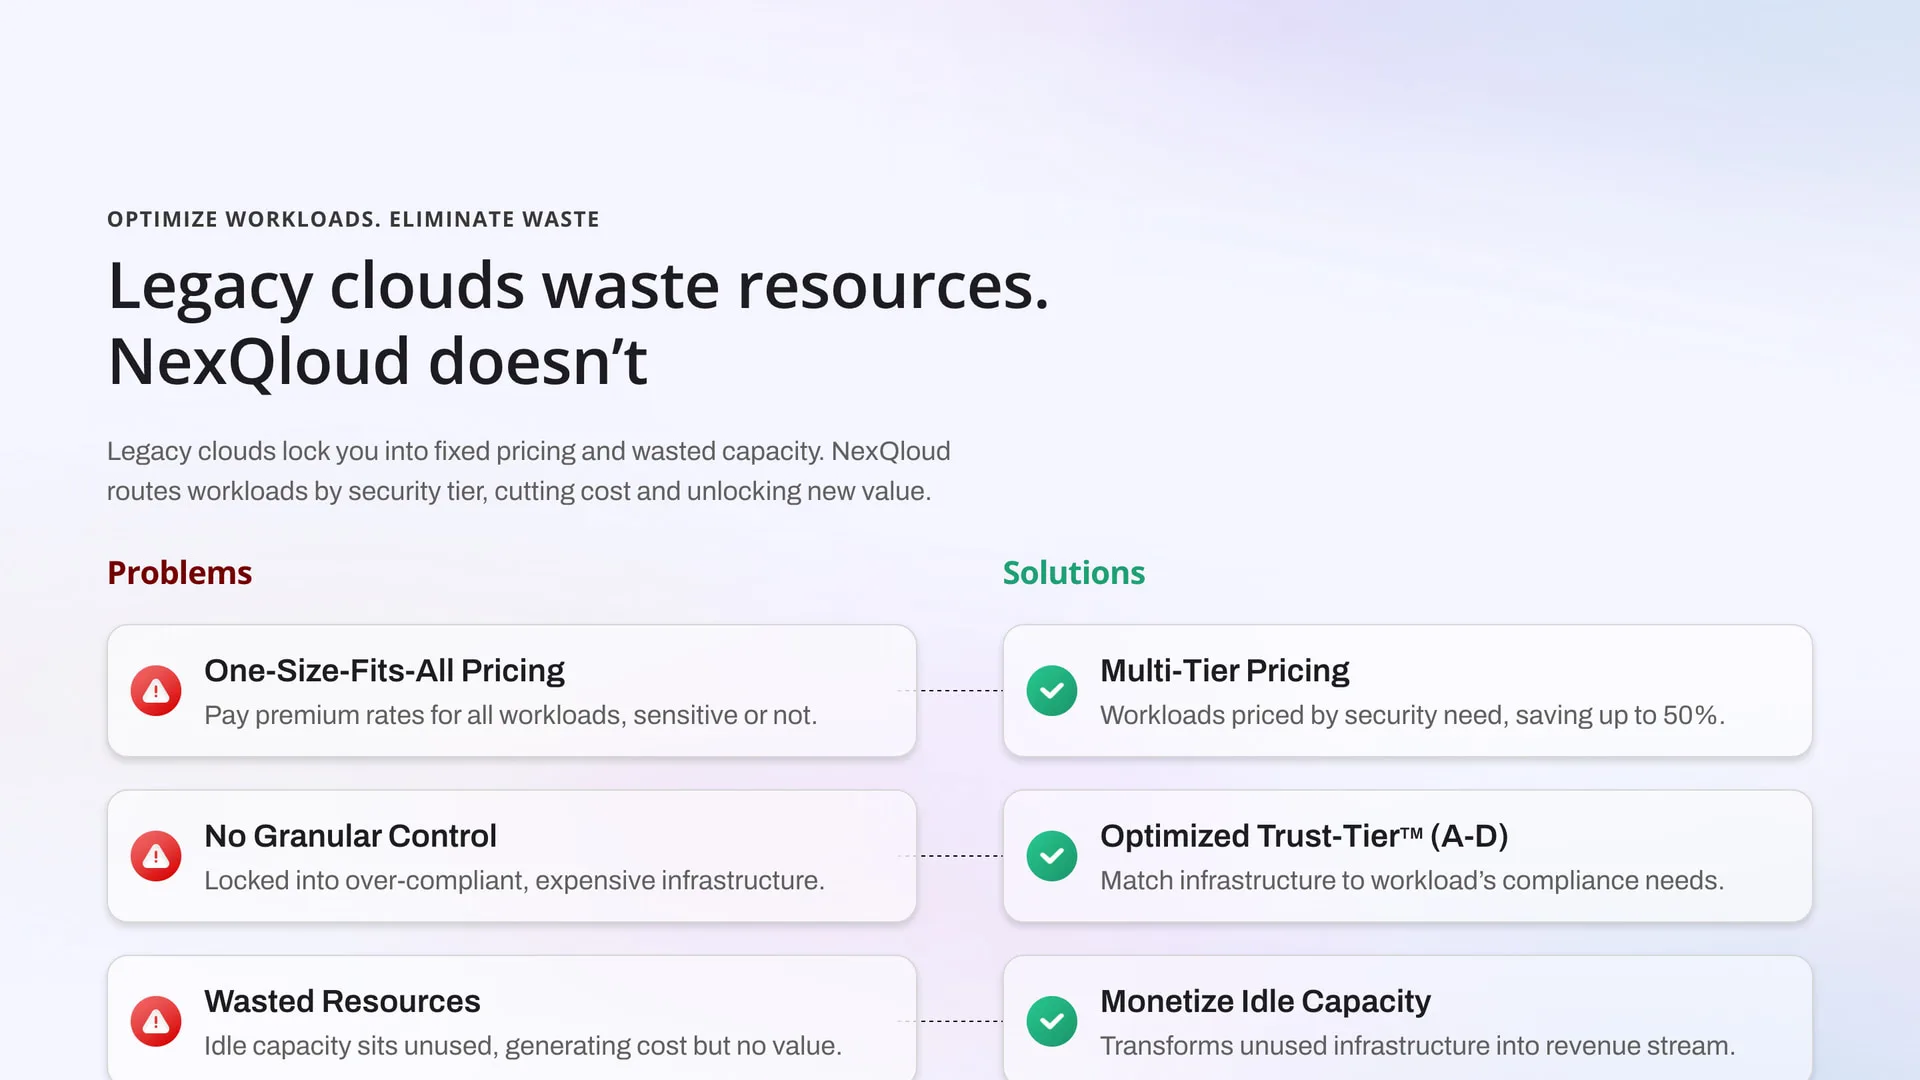Click intro paragraph starting 'Legacy clouds lock you'

(x=528, y=471)
